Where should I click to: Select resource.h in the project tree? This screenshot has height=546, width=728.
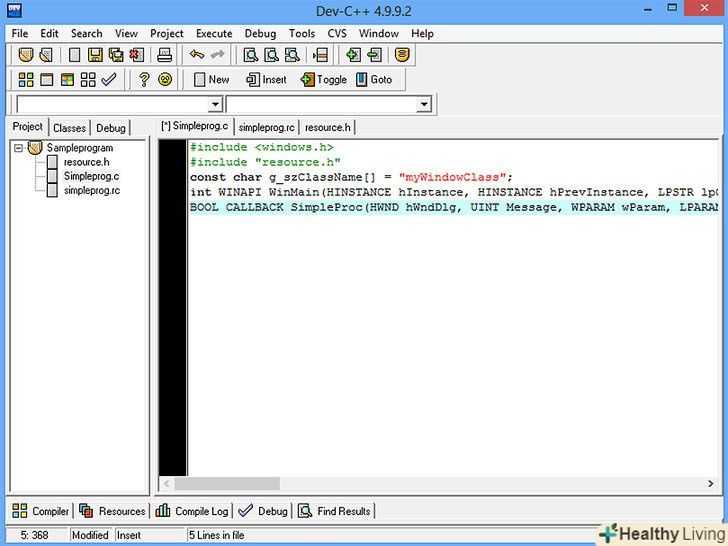tap(86, 162)
